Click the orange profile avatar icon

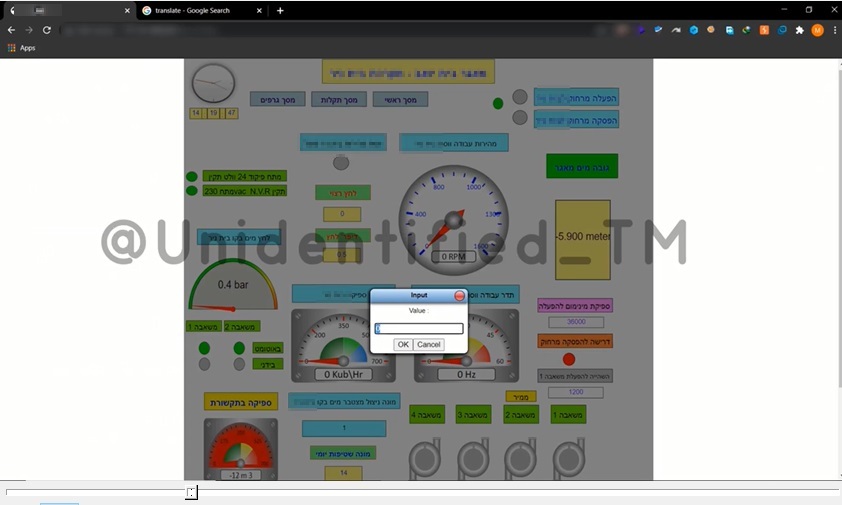[817, 30]
